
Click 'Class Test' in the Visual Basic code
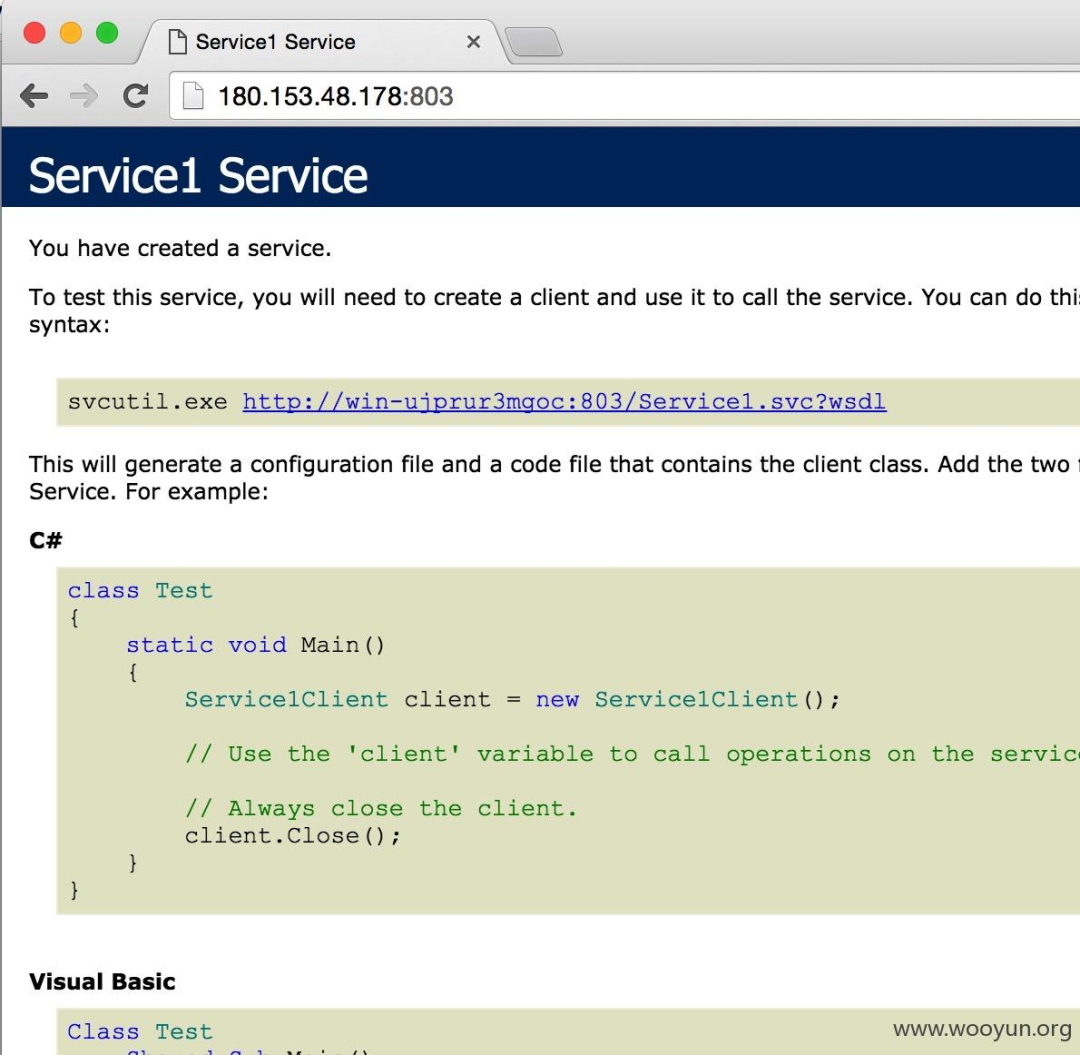coord(140,1032)
